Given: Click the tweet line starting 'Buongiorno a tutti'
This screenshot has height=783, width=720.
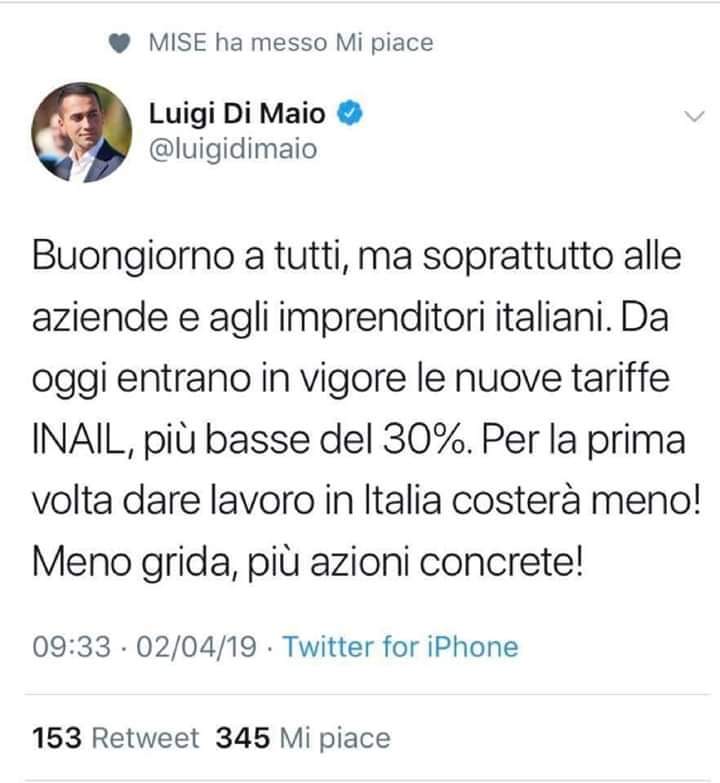Looking at the screenshot, I should point(357,257).
